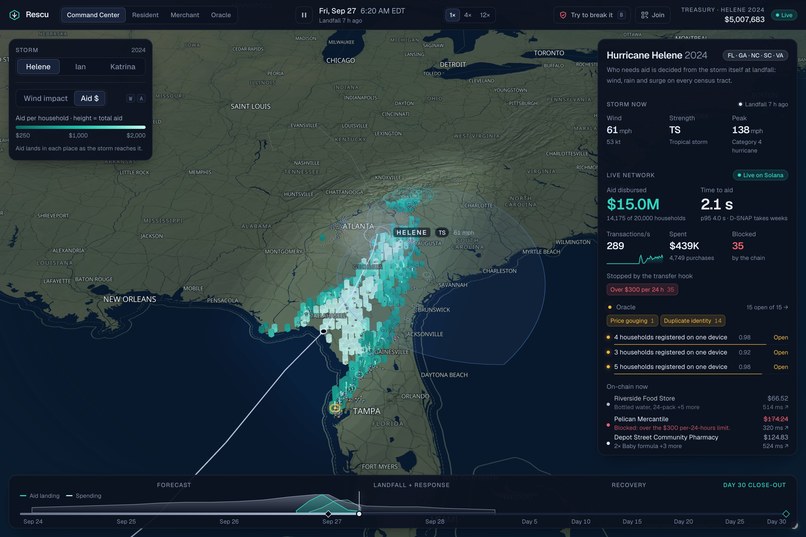Image resolution: width=806 pixels, height=537 pixels.
Task: Click the Pelican Mercantile blocked transaction
Action: [698, 423]
